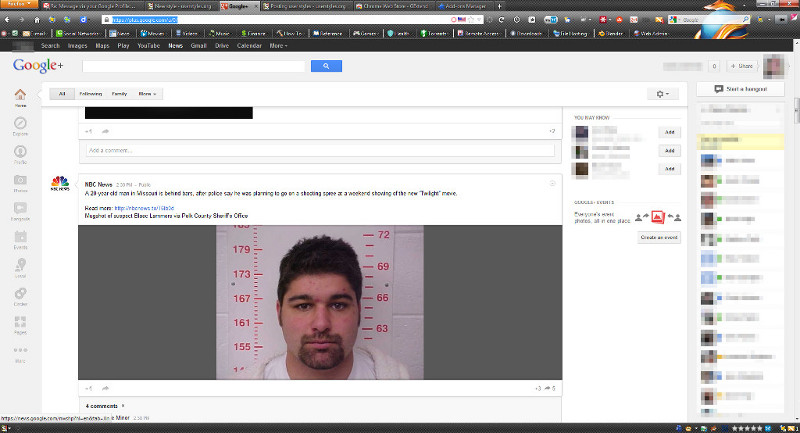Add the third suggested person

pos(669,168)
